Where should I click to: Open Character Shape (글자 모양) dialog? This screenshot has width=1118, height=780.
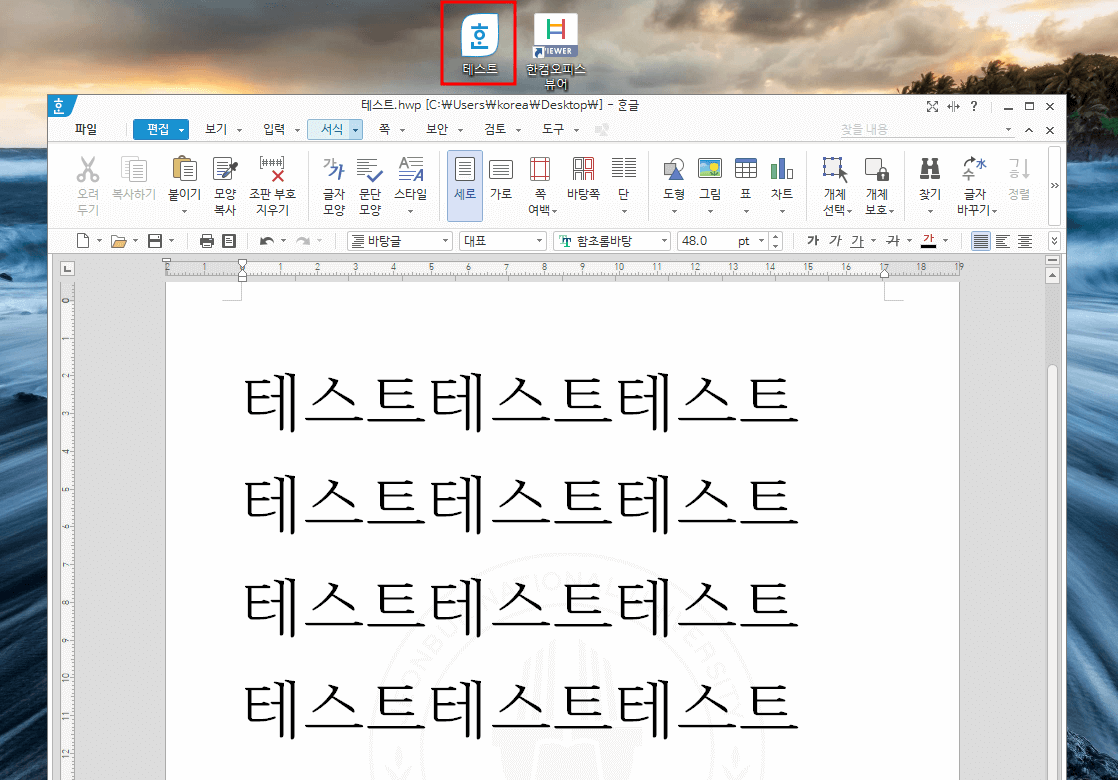click(334, 170)
